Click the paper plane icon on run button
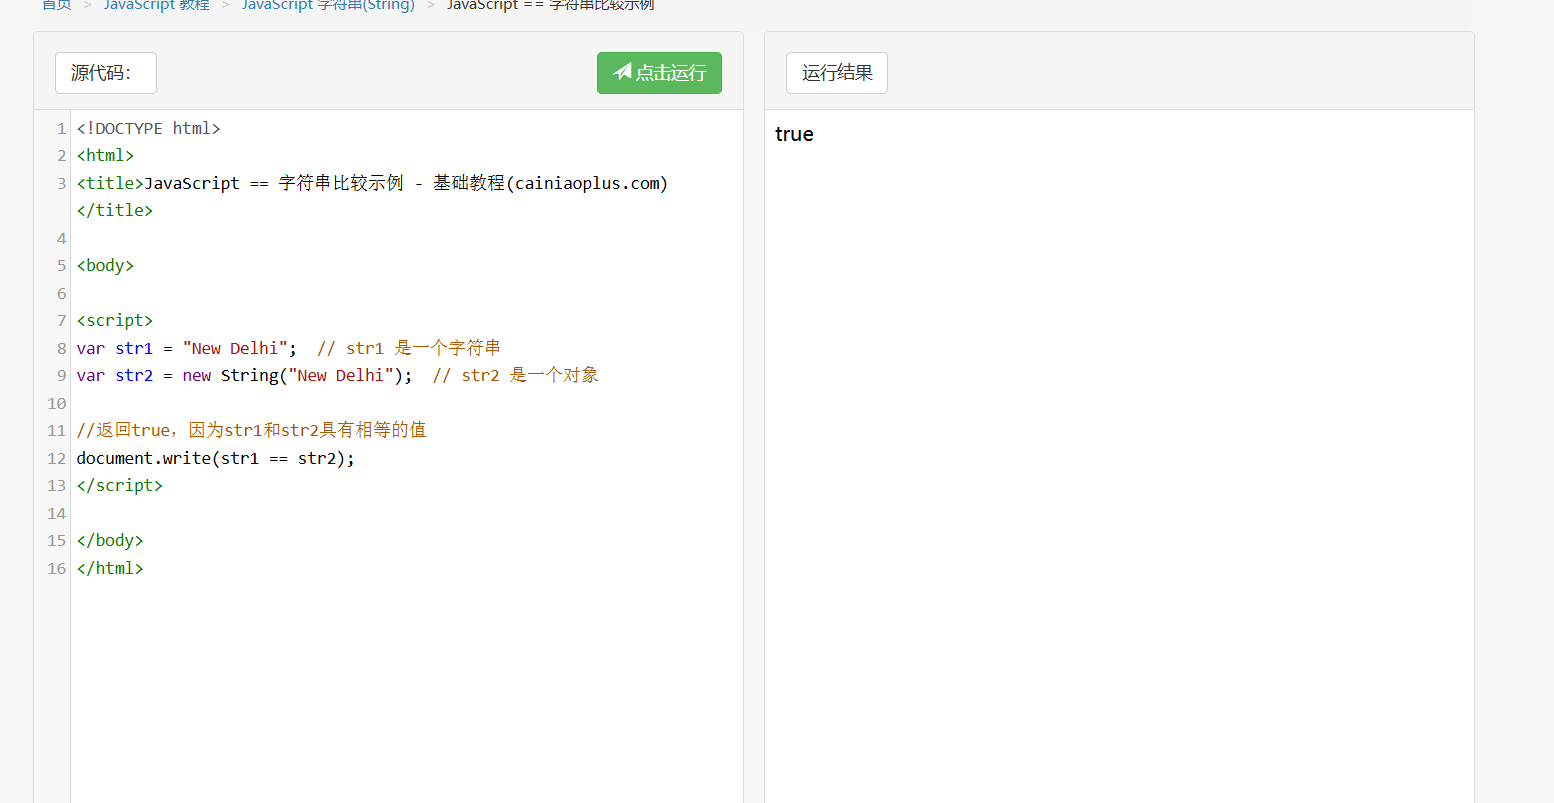The height and width of the screenshot is (803, 1554). 622,72
